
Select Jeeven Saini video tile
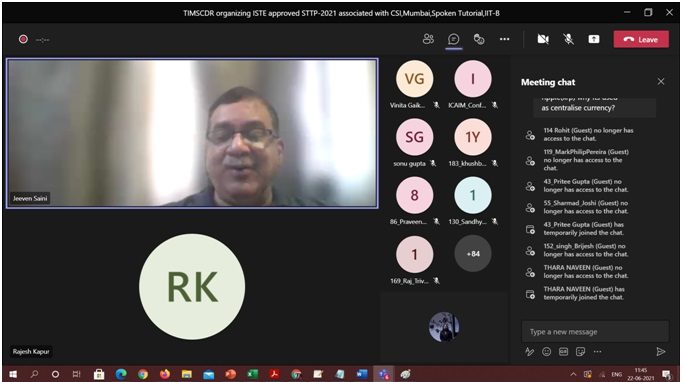pyautogui.click(x=192, y=133)
